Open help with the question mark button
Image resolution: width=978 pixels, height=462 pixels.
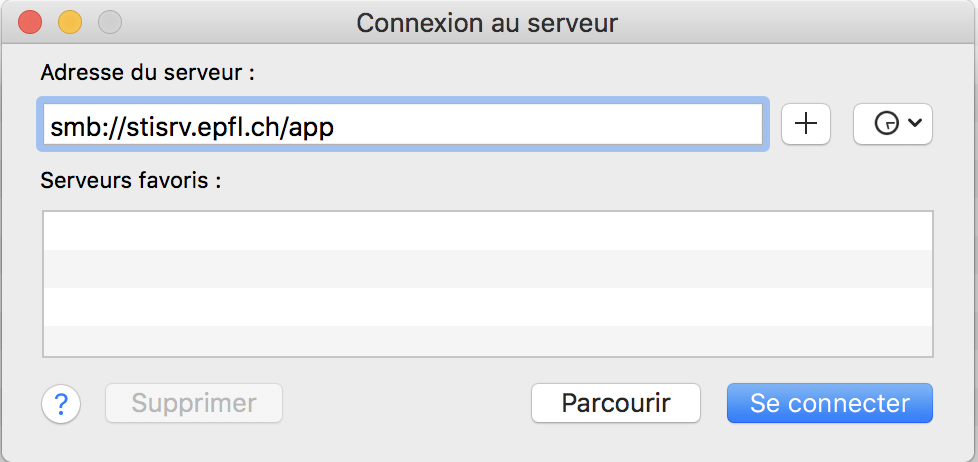pos(61,404)
